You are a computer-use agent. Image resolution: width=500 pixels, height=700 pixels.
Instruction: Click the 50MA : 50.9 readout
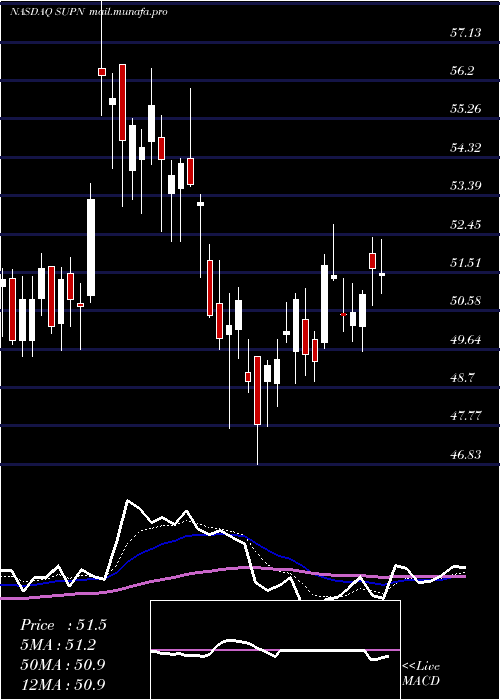pyautogui.click(x=63, y=664)
